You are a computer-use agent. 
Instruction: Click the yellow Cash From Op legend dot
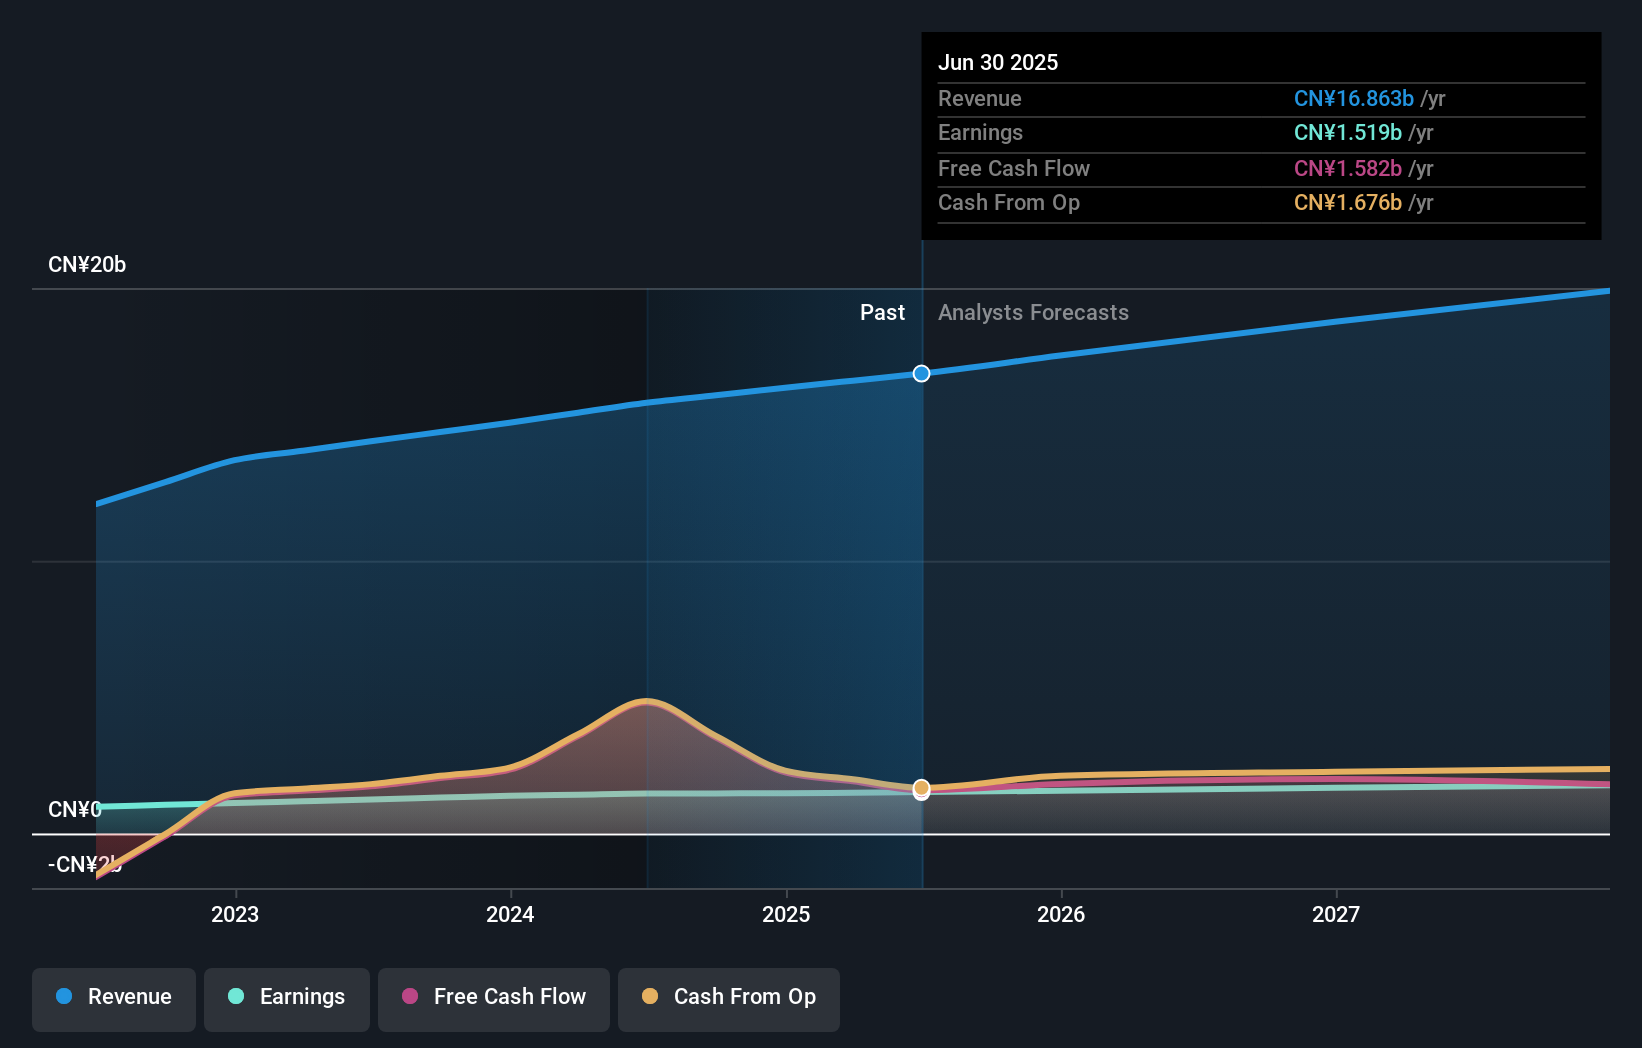tap(650, 997)
